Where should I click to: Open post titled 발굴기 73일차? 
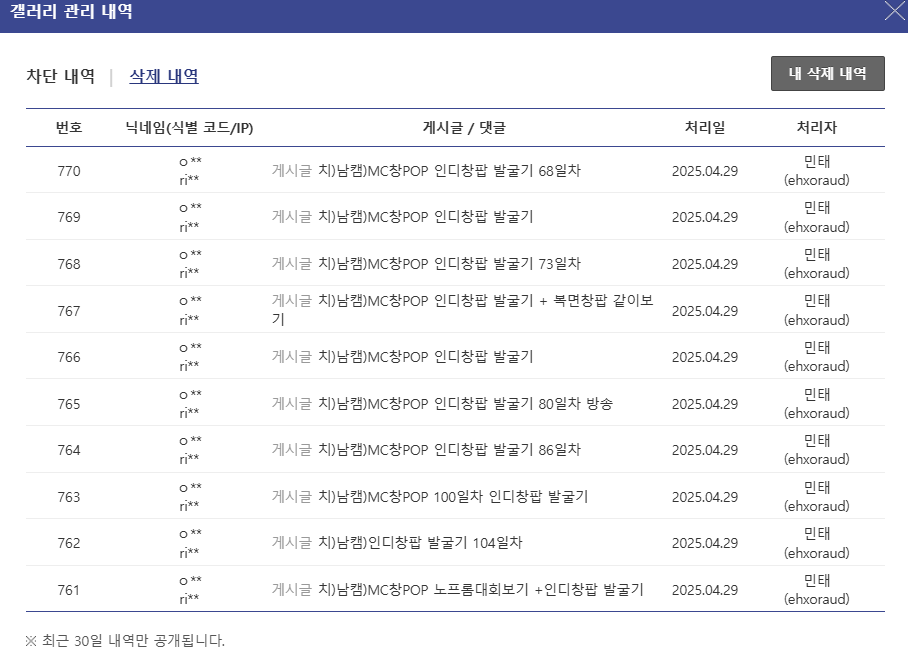point(449,263)
